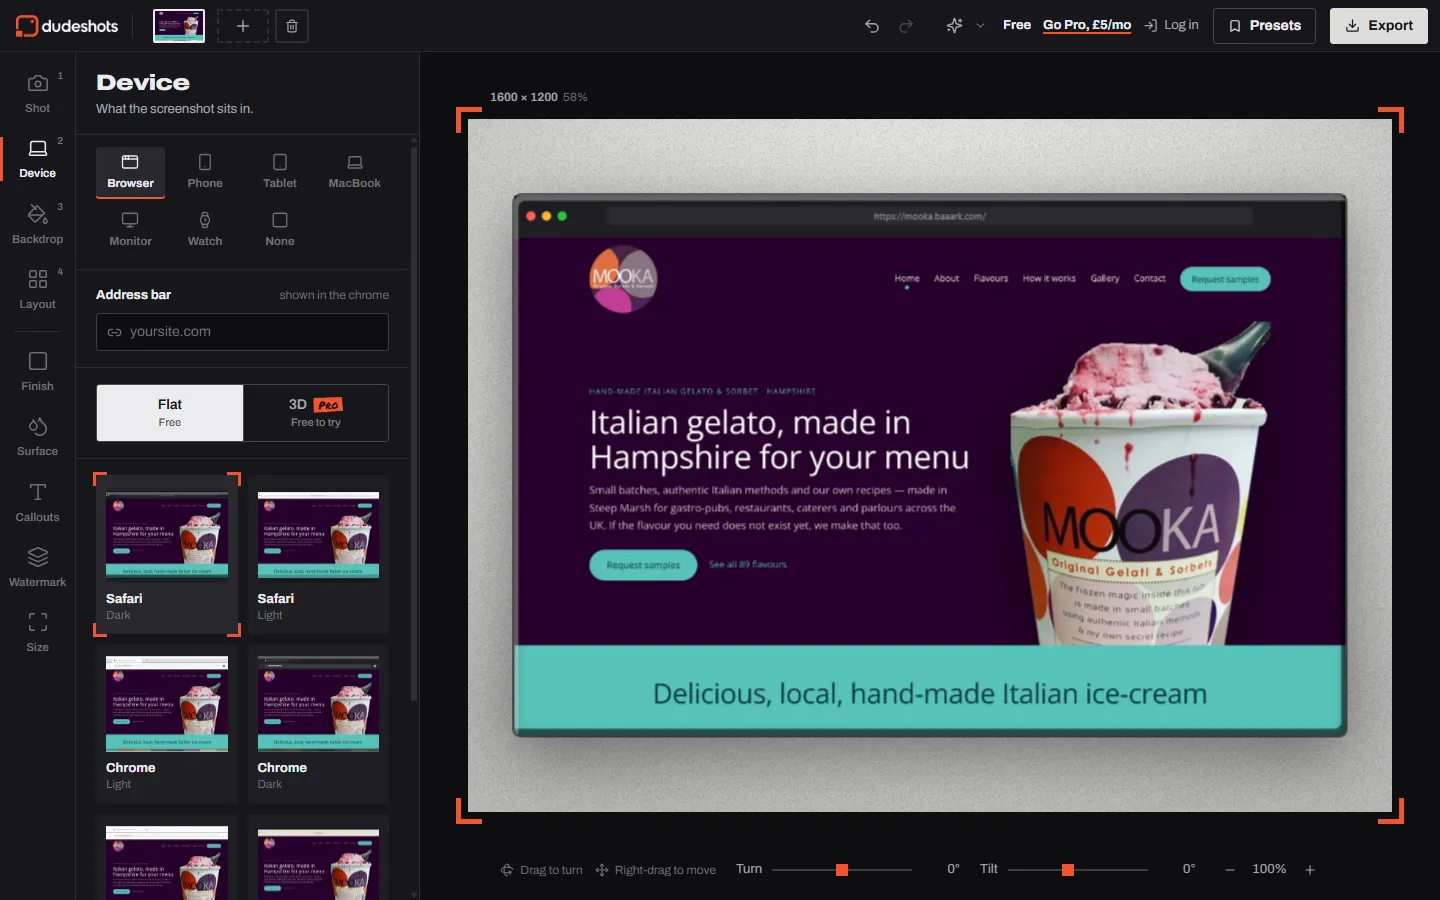The height and width of the screenshot is (900, 1440).
Task: Zoom out with the minus button
Action: pyautogui.click(x=1230, y=870)
